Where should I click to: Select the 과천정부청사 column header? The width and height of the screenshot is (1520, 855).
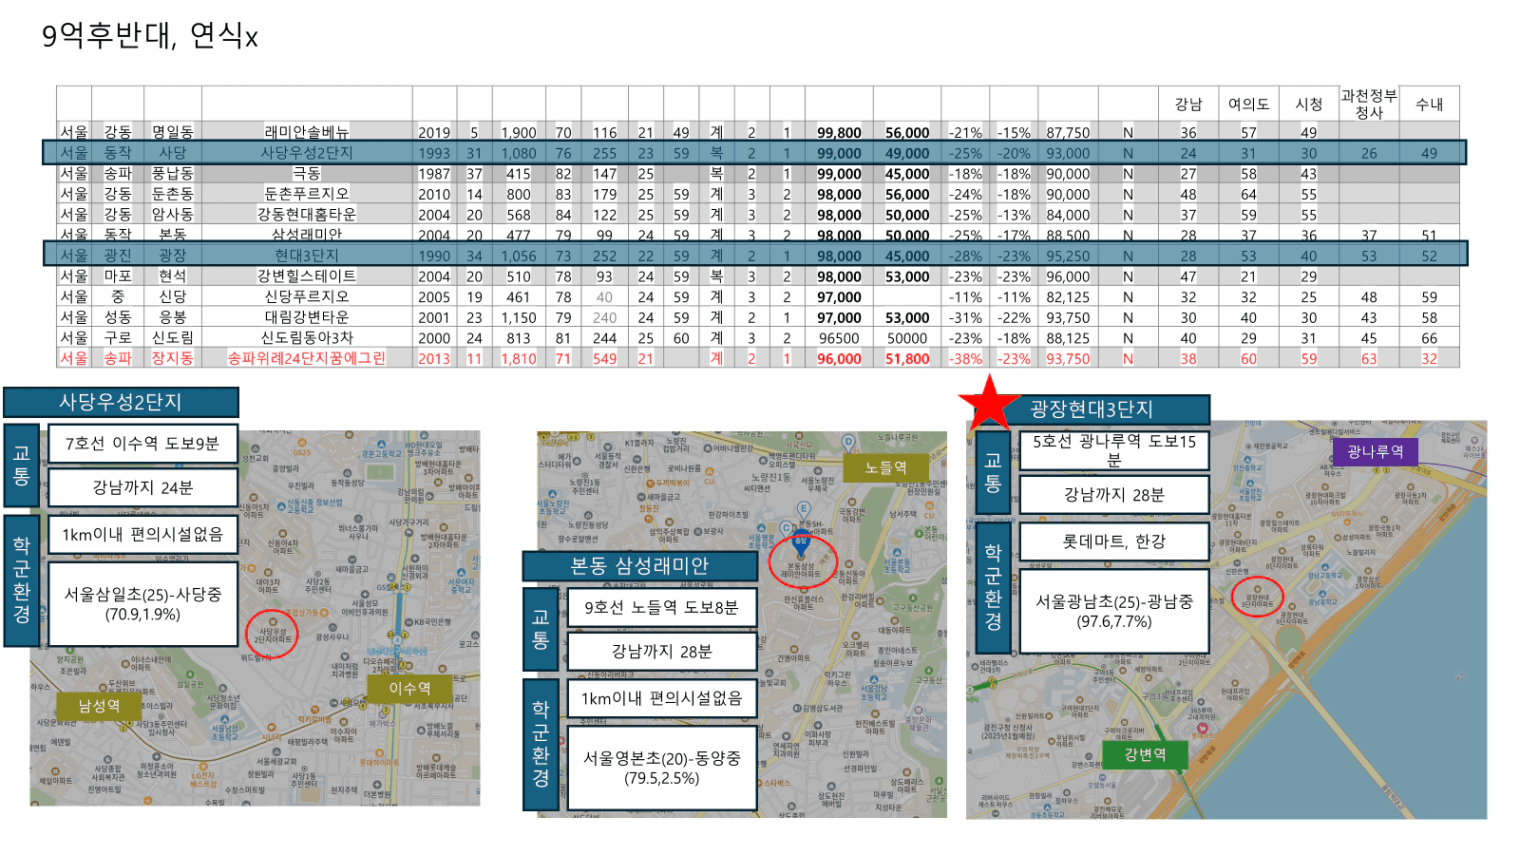1369,104
